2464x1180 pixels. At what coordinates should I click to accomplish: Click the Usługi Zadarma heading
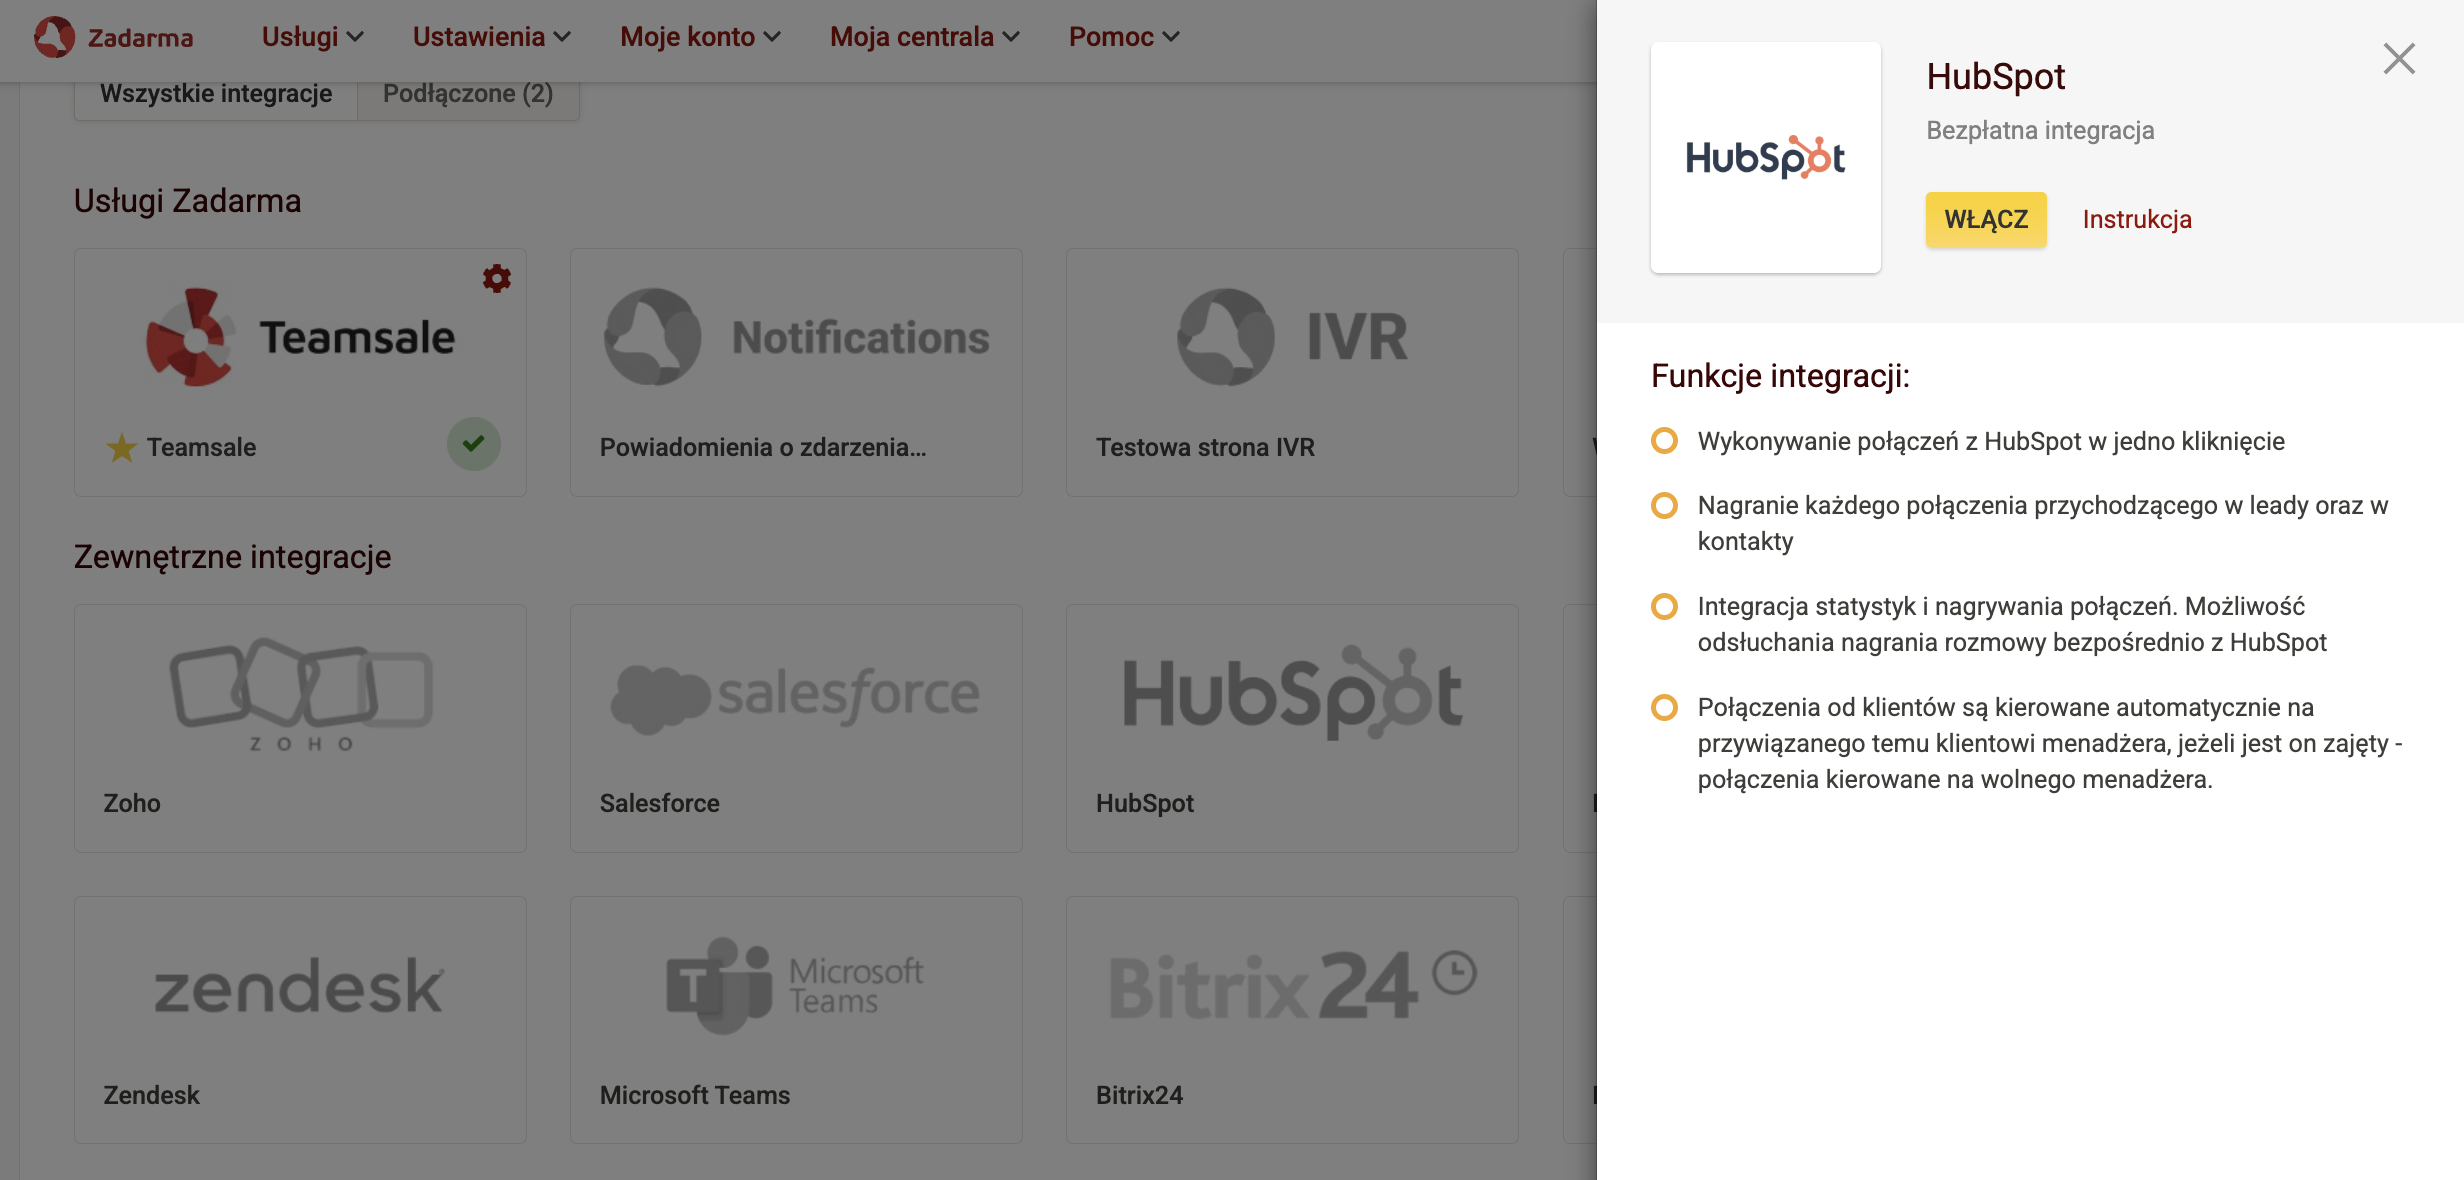point(187,200)
